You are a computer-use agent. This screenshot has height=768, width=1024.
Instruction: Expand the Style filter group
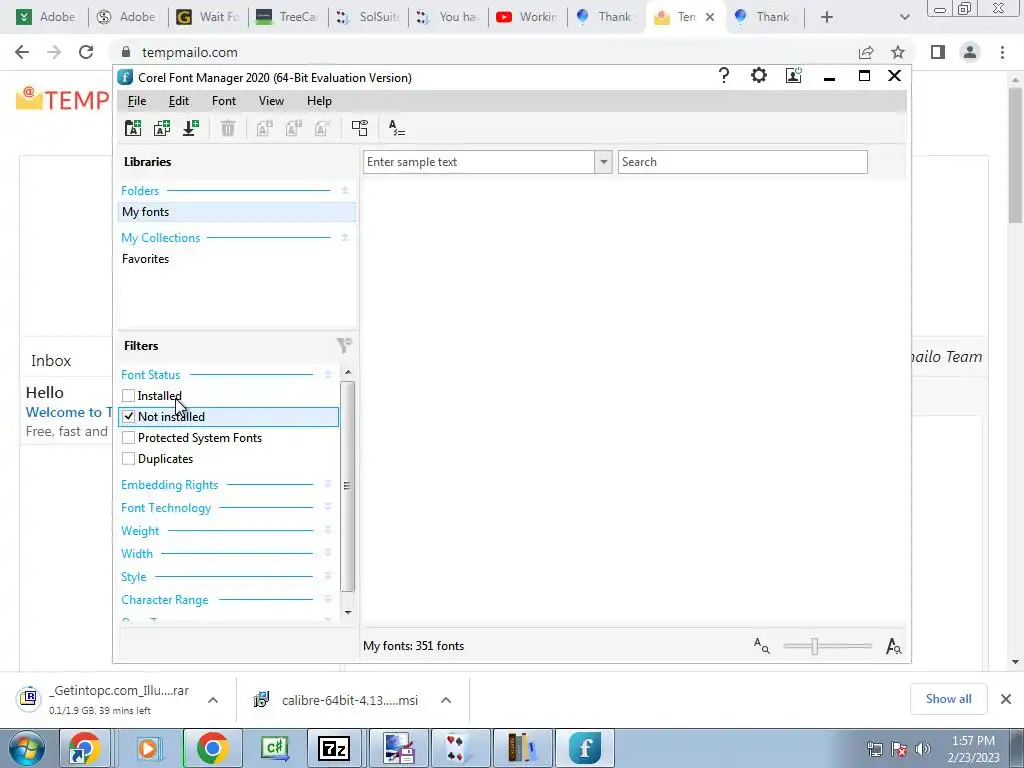[328, 577]
